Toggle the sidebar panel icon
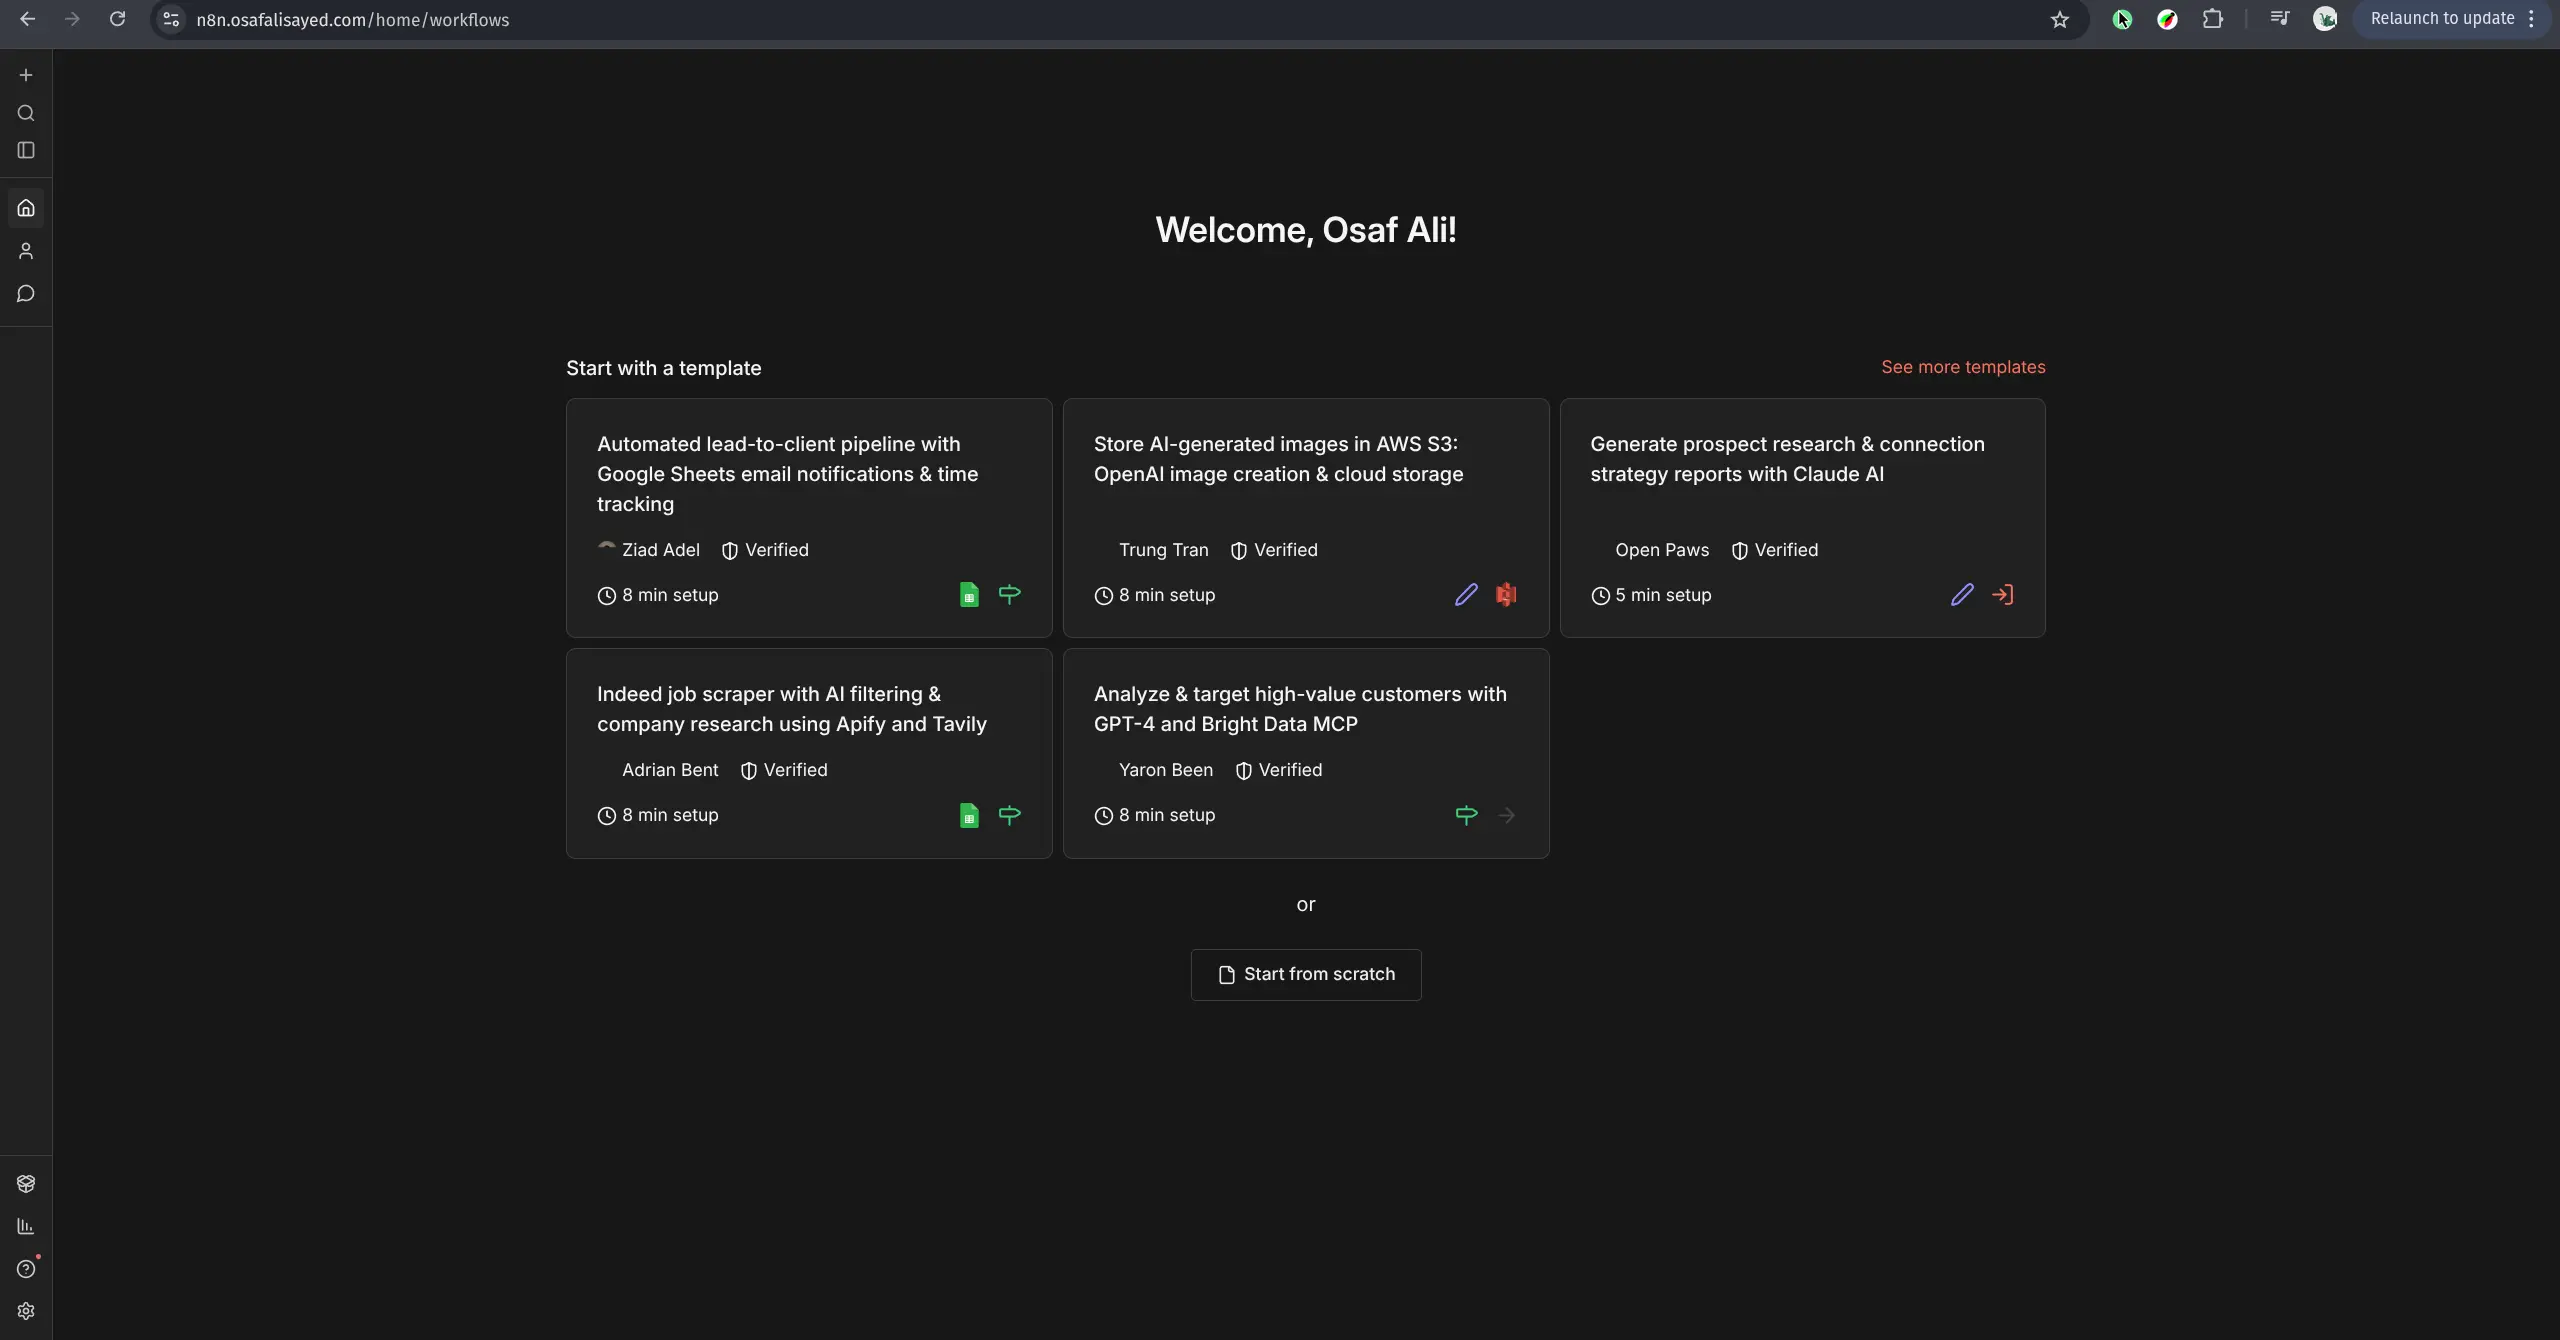2560x1340 pixels. click(x=26, y=150)
